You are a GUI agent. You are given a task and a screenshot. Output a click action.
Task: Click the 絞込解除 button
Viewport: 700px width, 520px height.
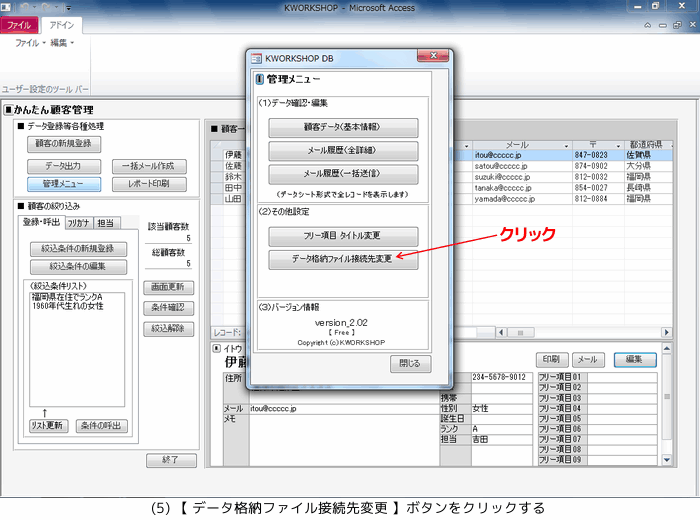click(168, 329)
